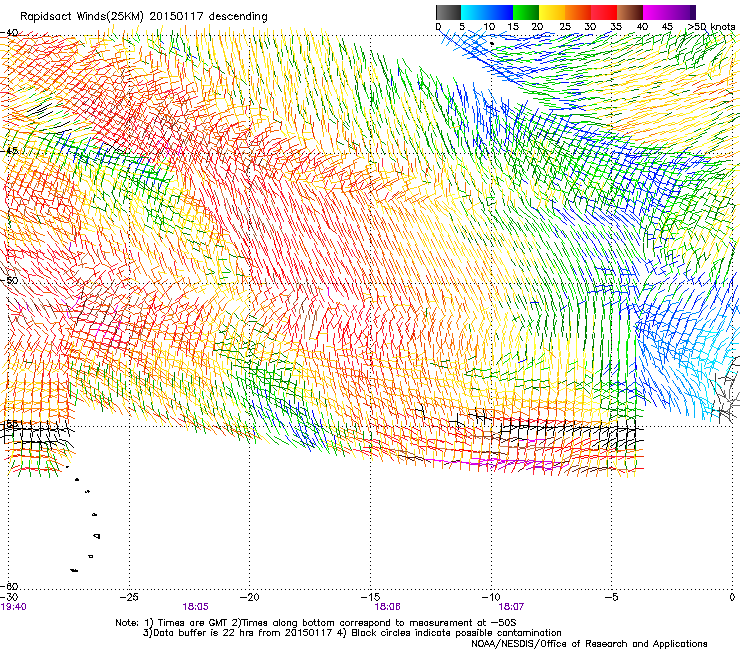The width and height of the screenshot is (740, 650).
Task: Click the legend scale label '25'
Action: click(x=565, y=27)
